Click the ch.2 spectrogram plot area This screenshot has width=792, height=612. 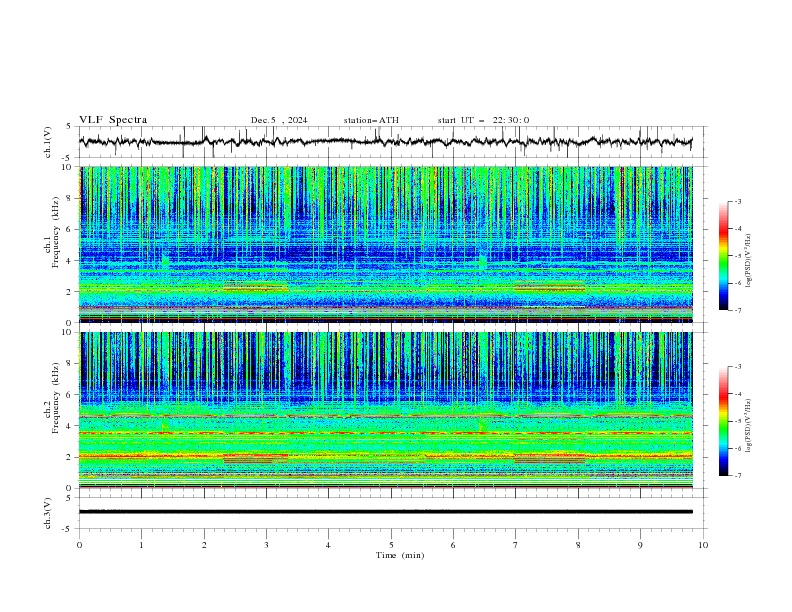tap(386, 410)
